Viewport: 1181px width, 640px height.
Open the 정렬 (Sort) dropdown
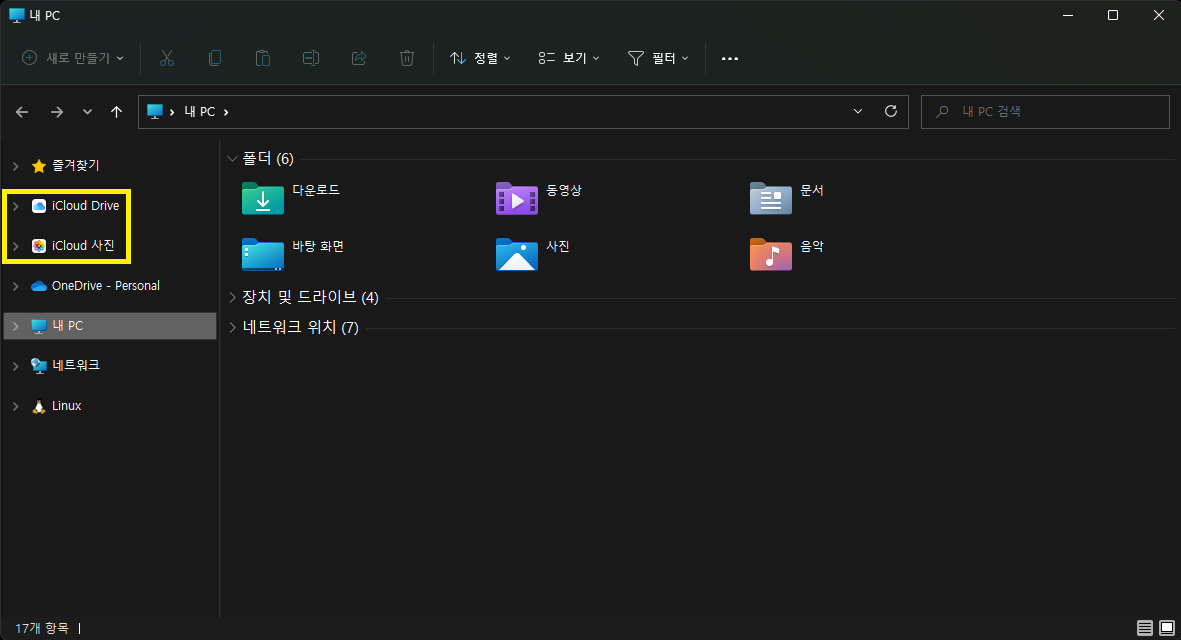pos(479,58)
